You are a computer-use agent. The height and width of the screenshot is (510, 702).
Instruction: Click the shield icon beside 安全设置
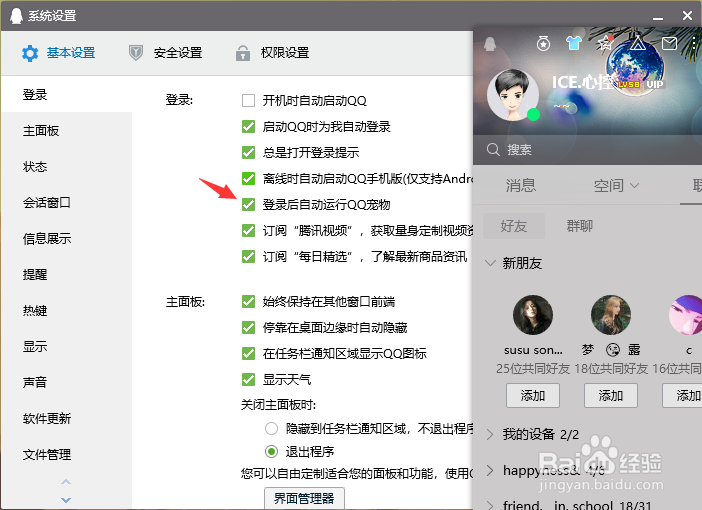point(136,53)
